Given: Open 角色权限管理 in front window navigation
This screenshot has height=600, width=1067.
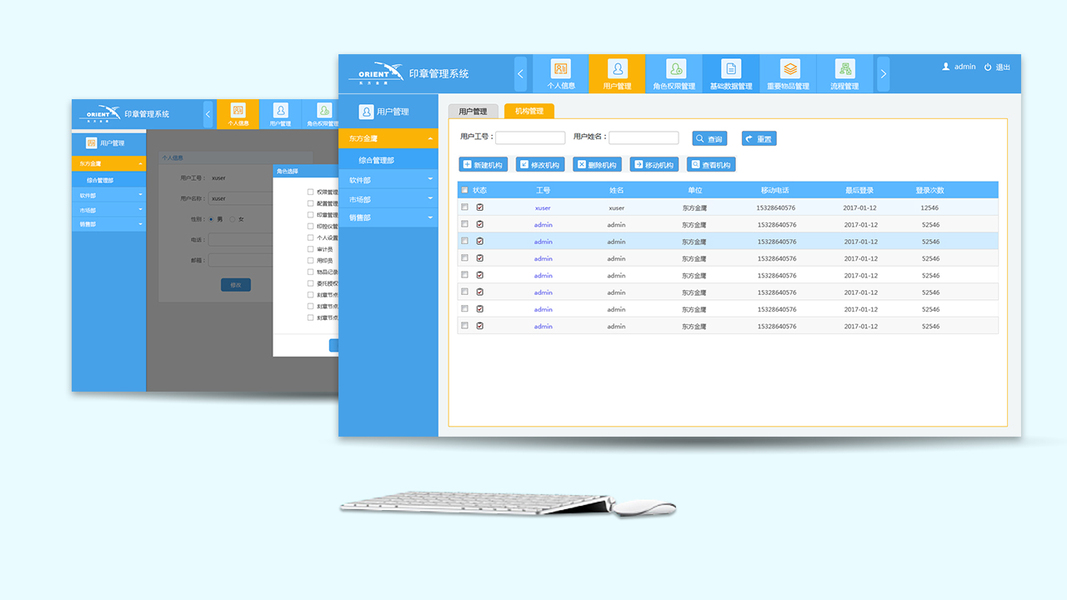Looking at the screenshot, I should coord(674,74).
